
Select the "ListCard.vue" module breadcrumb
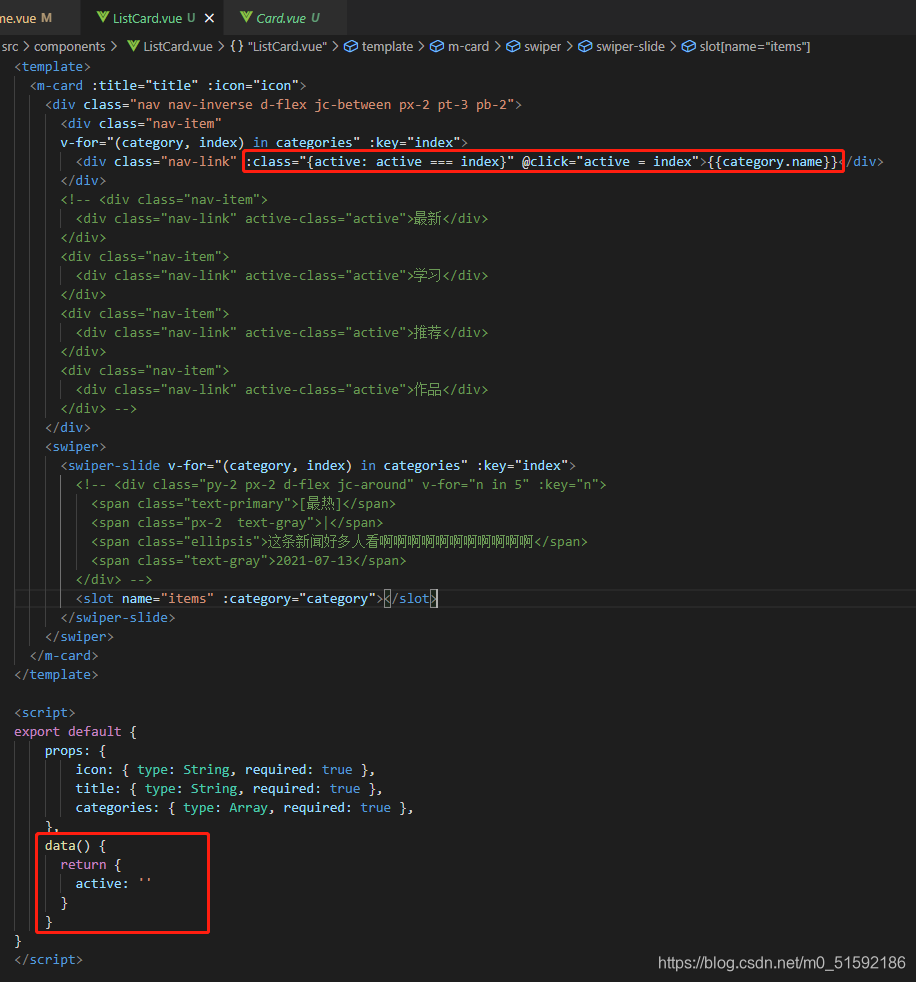(x=287, y=46)
